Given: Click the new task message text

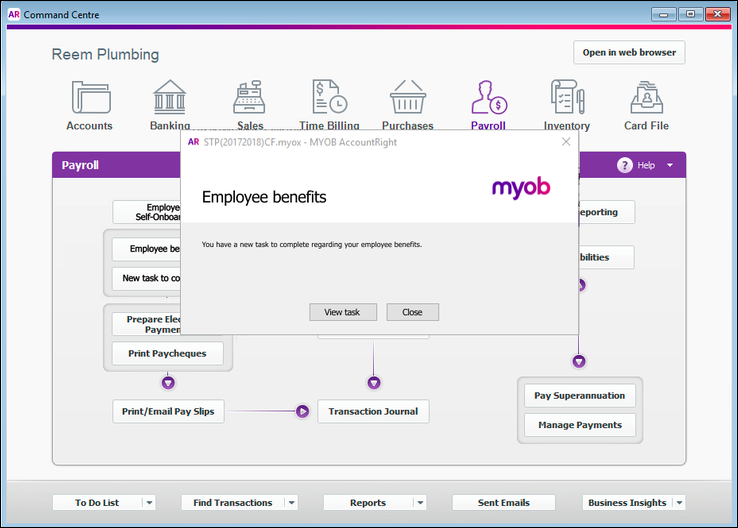Looking at the screenshot, I should (x=312, y=244).
